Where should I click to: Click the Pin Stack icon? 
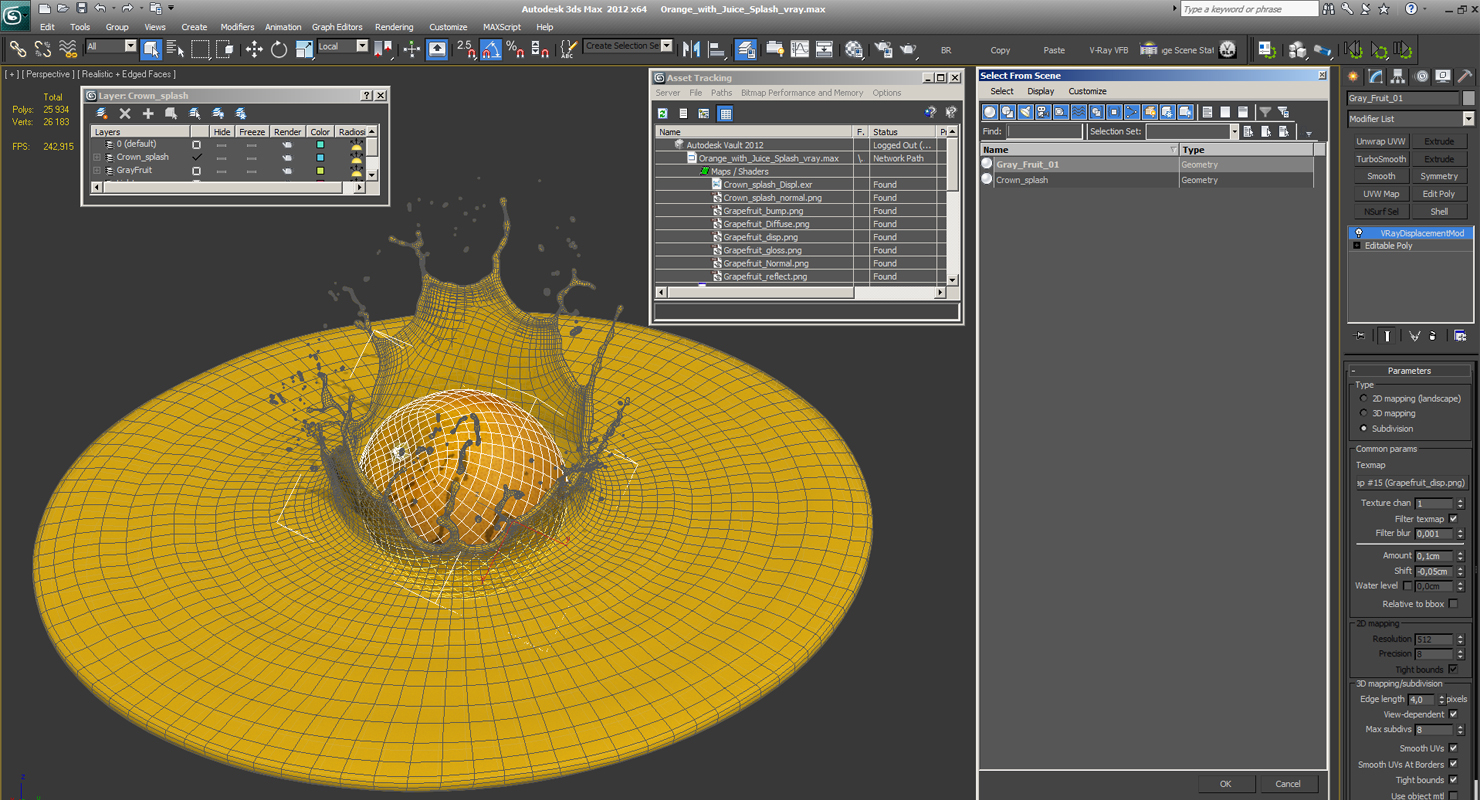click(1361, 336)
